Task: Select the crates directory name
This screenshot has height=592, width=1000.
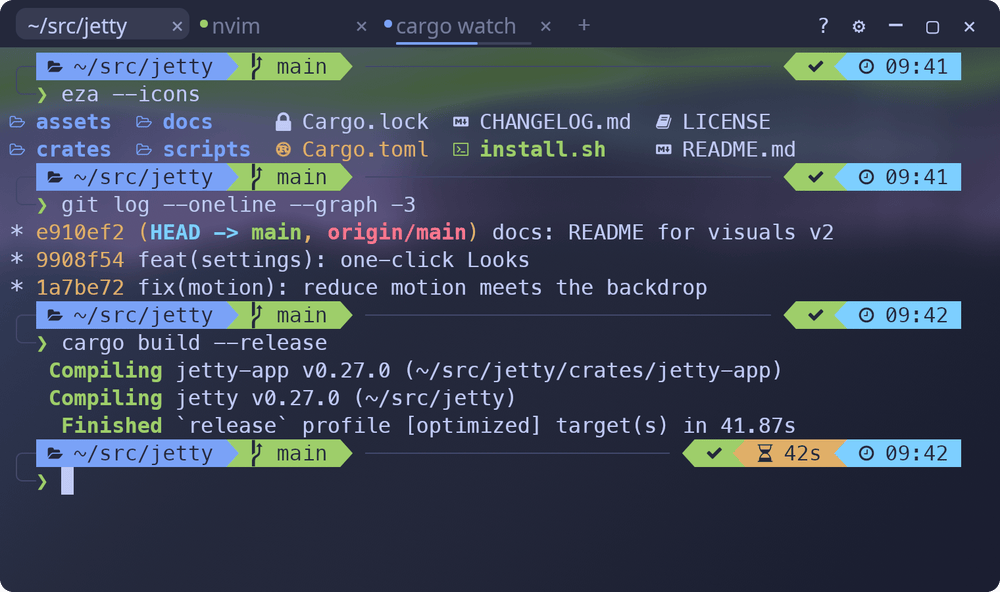Action: pyautogui.click(x=73, y=149)
